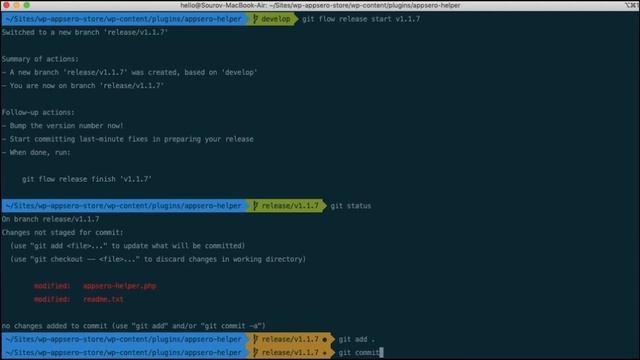Click the modified readme.txt file entry

click(x=79, y=299)
